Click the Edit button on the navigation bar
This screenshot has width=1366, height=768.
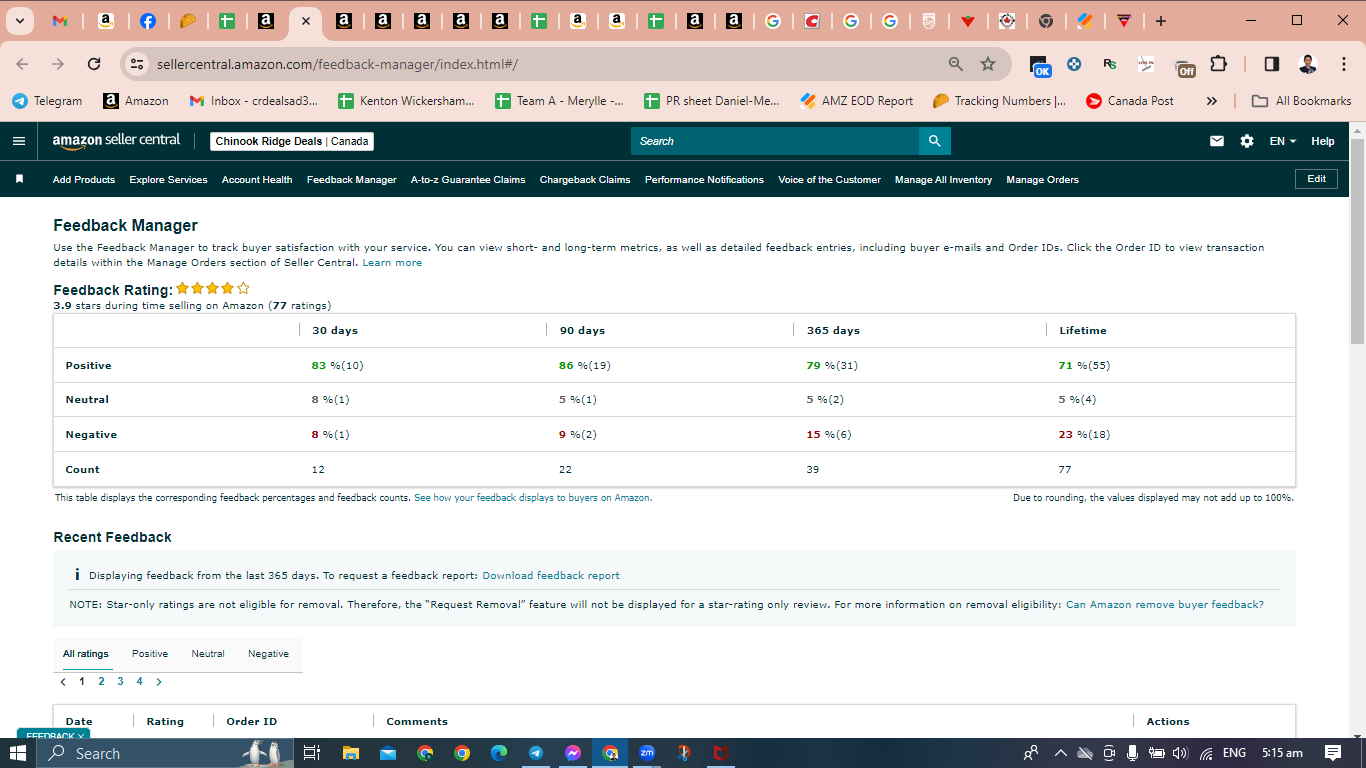point(1316,179)
